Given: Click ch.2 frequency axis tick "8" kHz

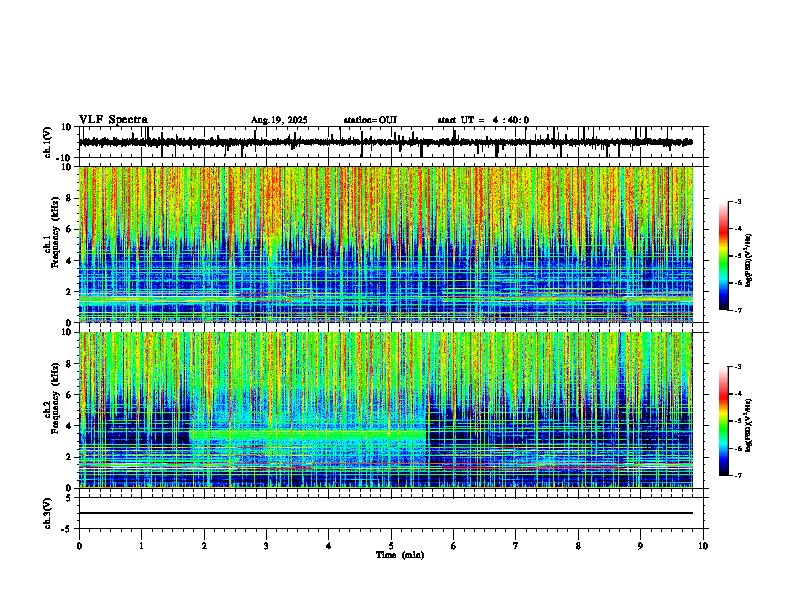Looking at the screenshot, I should (69, 364).
